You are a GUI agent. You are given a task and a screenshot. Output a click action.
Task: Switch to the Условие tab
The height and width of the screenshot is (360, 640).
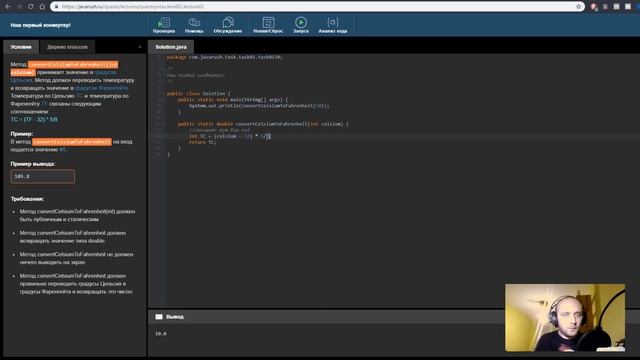tap(21, 47)
